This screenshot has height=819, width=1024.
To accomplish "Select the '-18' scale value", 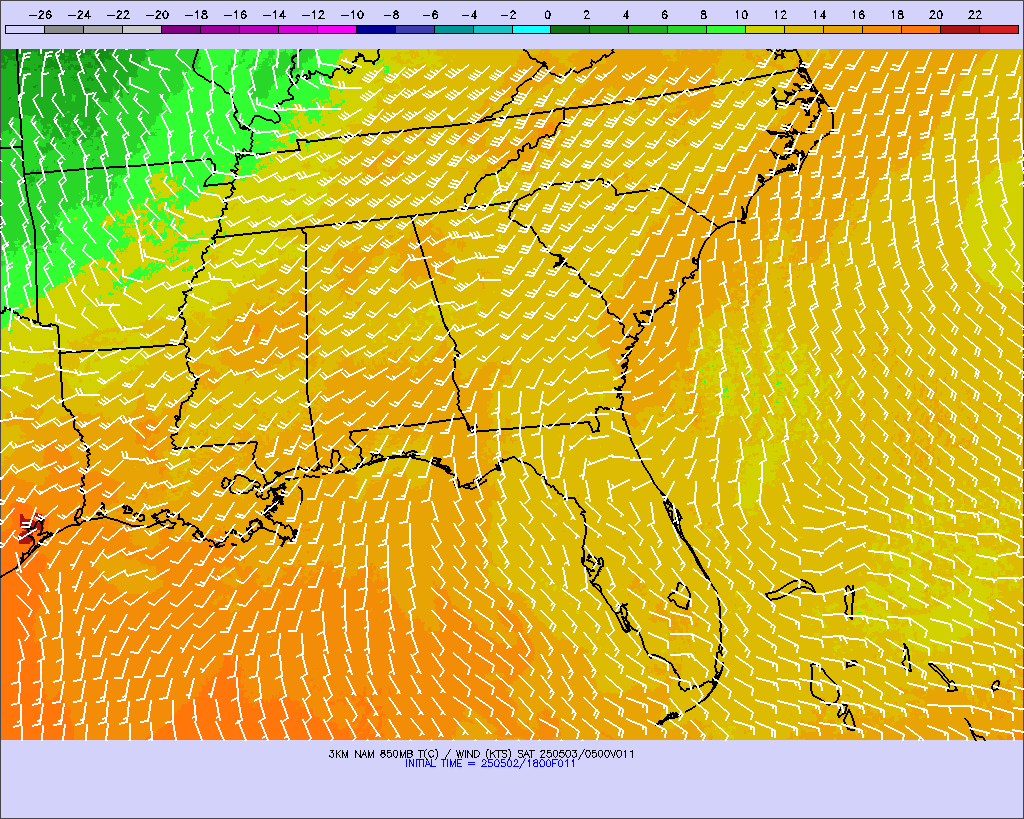I will [197, 14].
